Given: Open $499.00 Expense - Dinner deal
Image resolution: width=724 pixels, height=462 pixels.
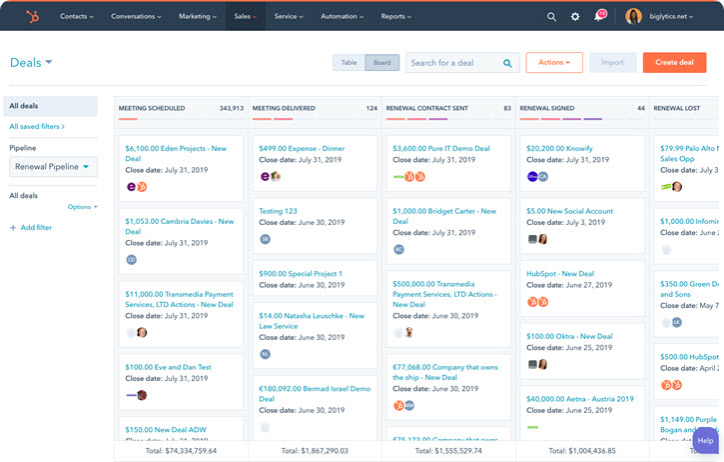Looking at the screenshot, I should 302,148.
